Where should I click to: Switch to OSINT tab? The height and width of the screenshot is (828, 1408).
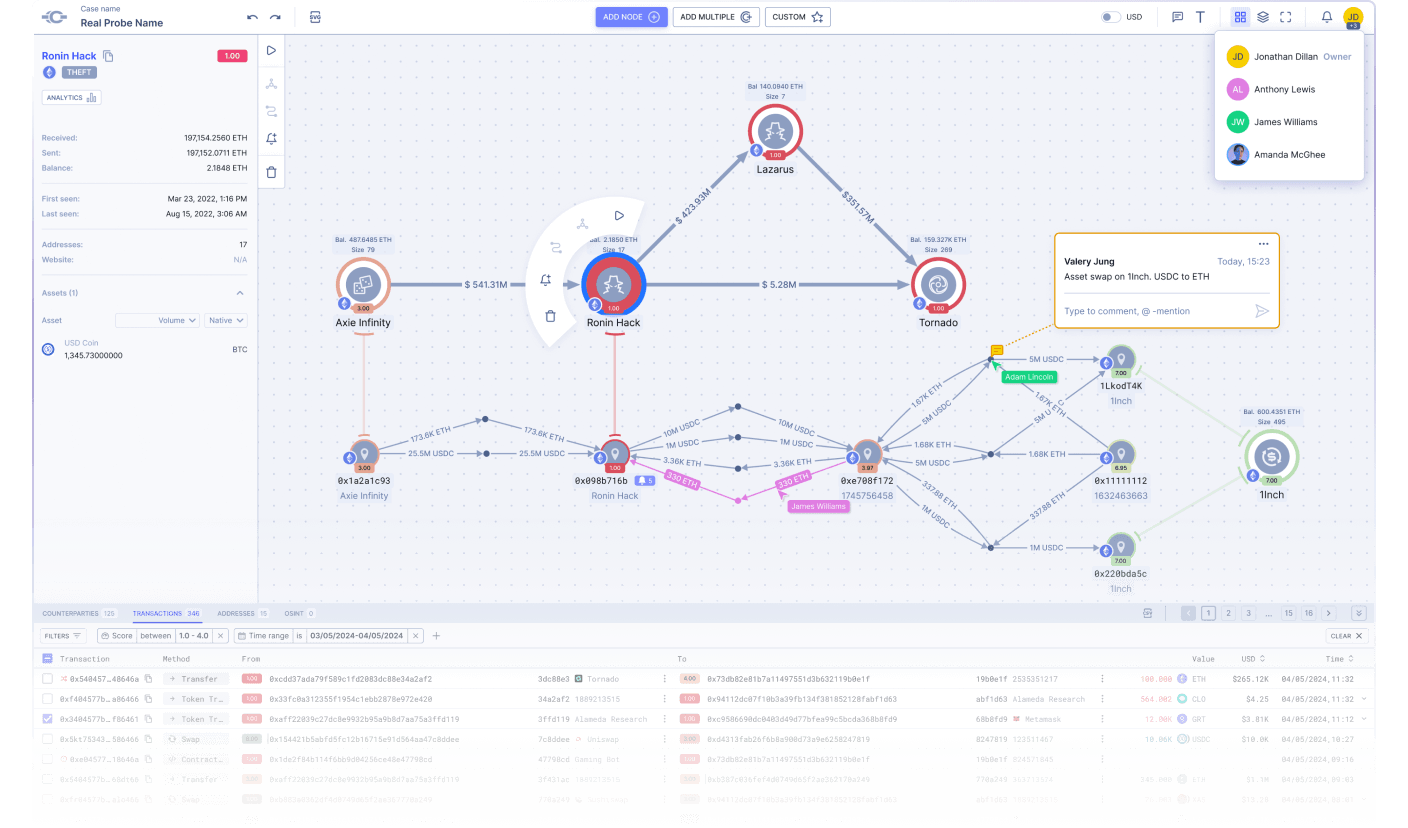coord(299,613)
